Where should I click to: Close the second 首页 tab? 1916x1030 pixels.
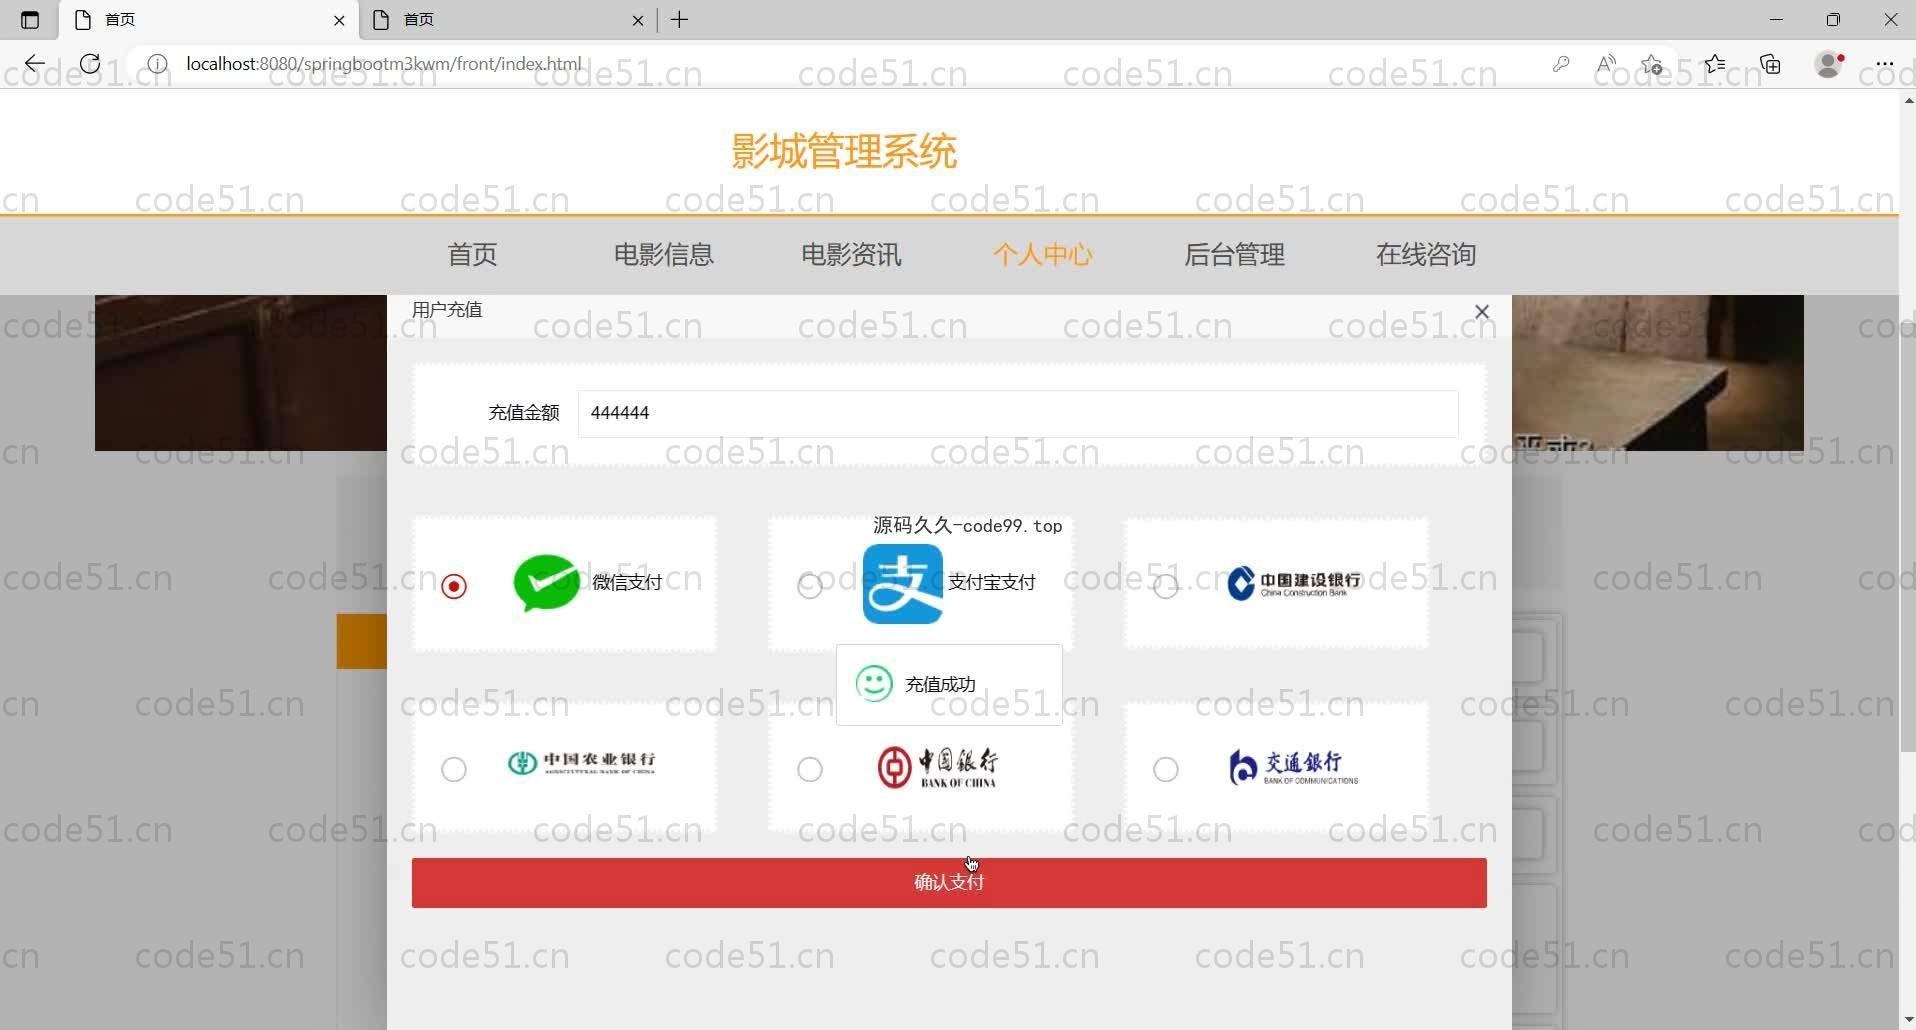point(638,20)
